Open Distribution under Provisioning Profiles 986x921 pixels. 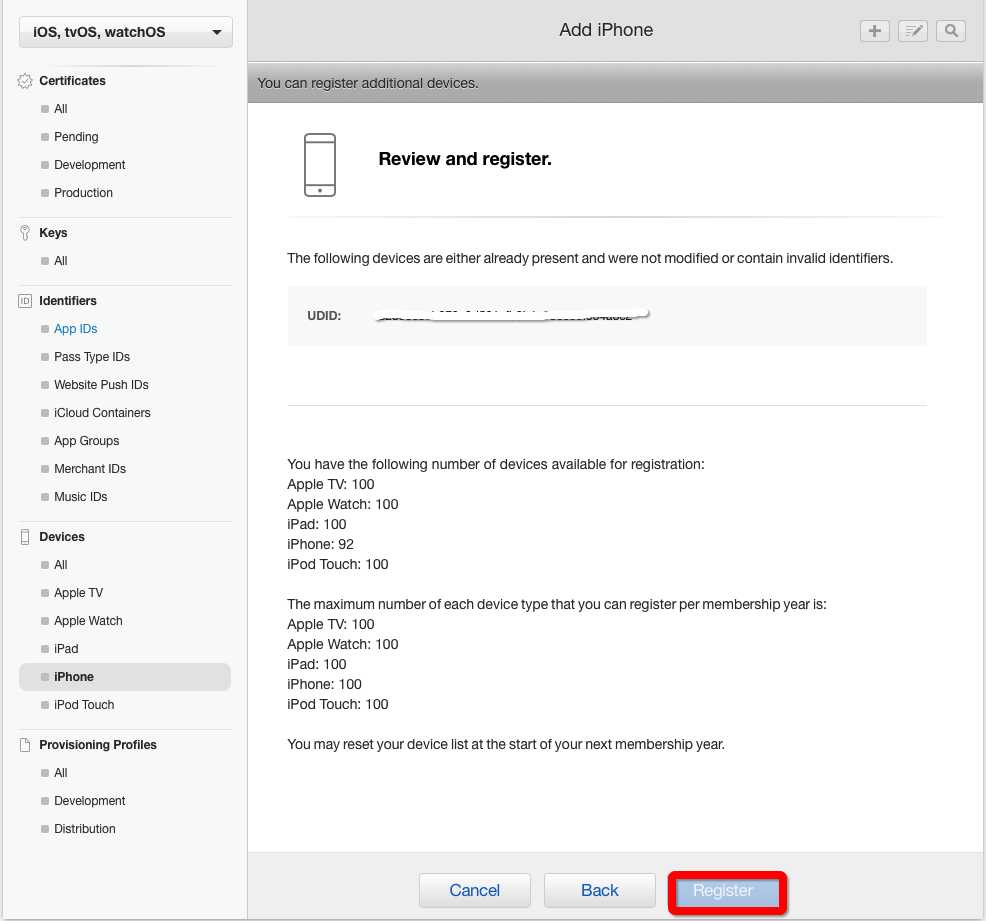(x=85, y=829)
